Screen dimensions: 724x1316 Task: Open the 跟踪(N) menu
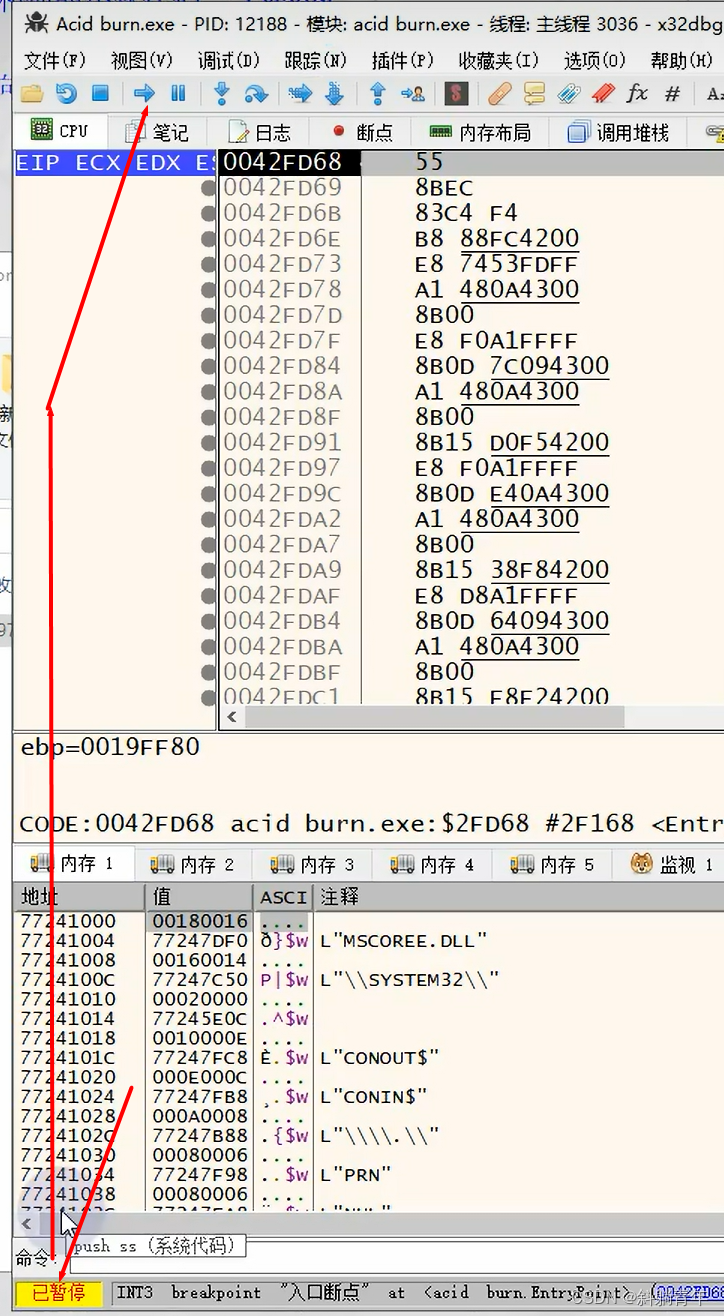click(x=315, y=60)
